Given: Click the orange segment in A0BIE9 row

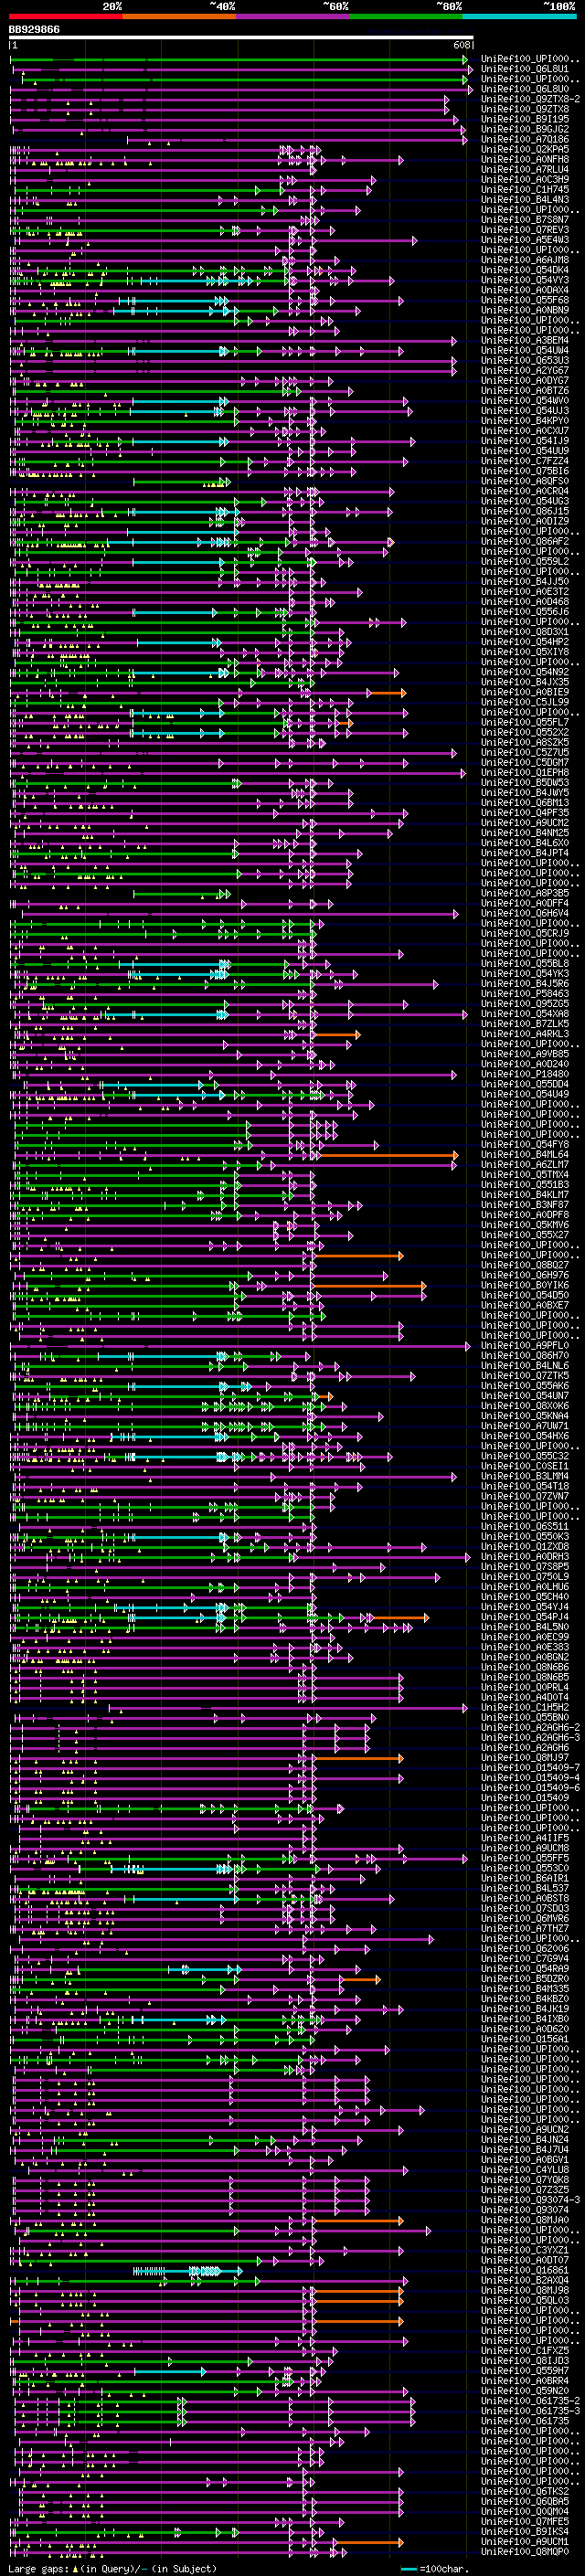Looking at the screenshot, I should pos(386,692).
